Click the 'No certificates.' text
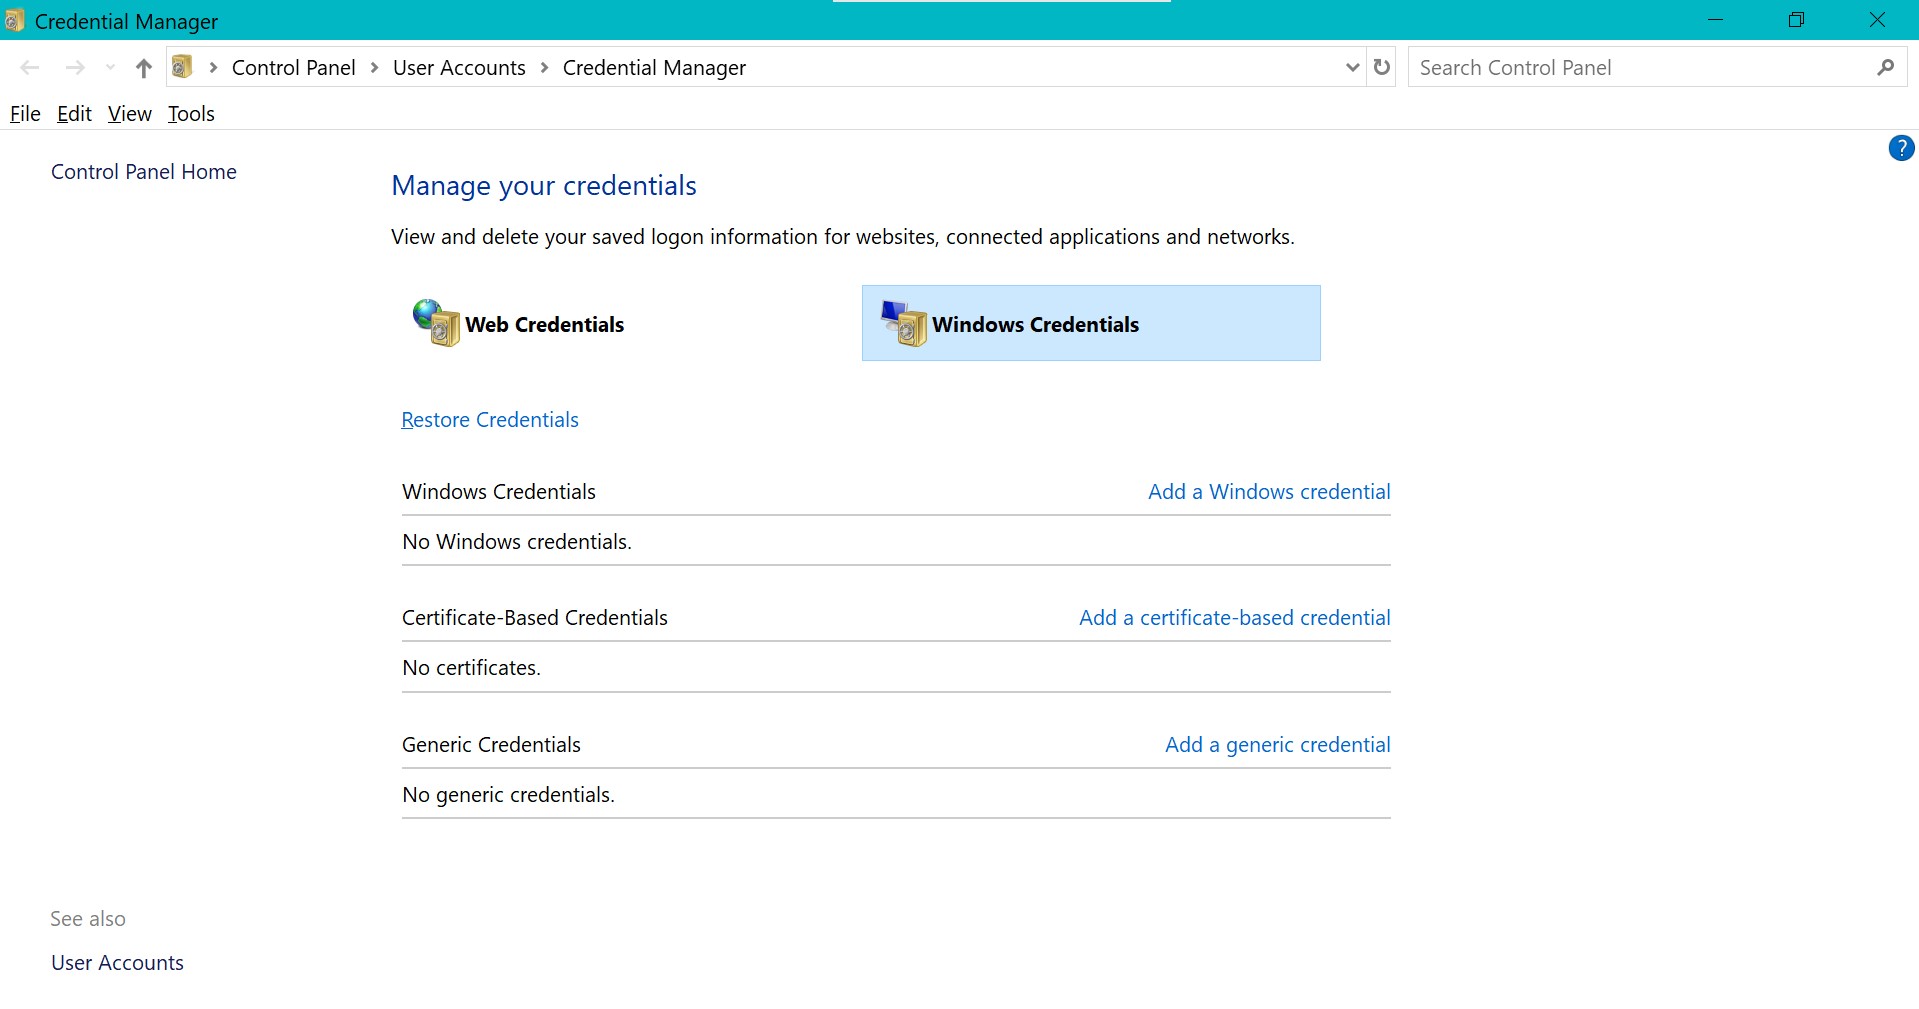Screen dimensions: 1919x1009 tap(471, 668)
